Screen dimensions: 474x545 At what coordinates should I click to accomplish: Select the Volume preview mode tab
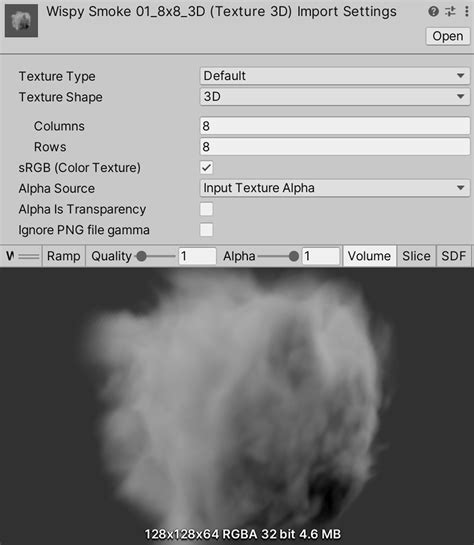click(x=369, y=256)
